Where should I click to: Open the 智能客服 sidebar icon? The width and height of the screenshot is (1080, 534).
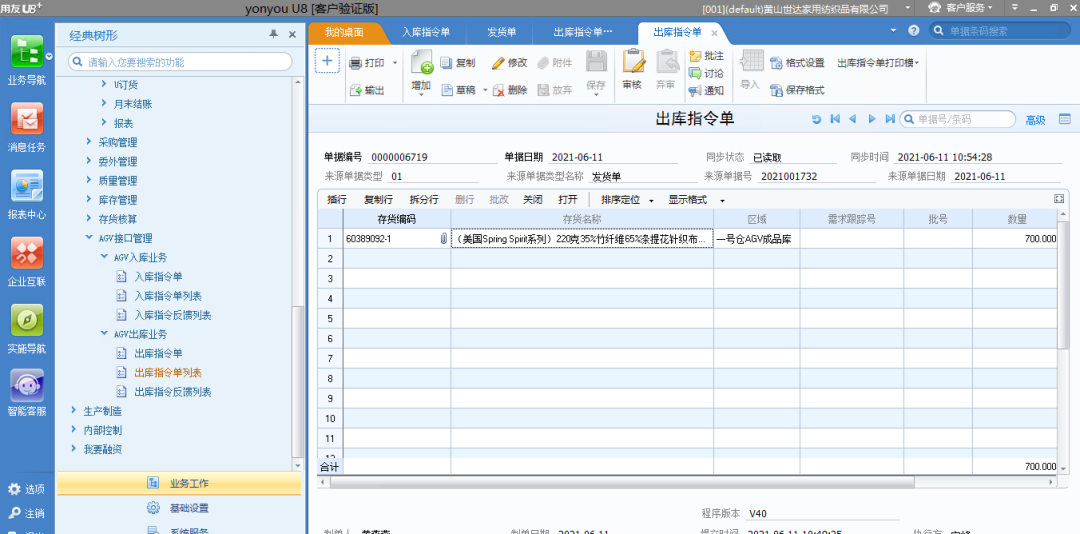tap(27, 386)
